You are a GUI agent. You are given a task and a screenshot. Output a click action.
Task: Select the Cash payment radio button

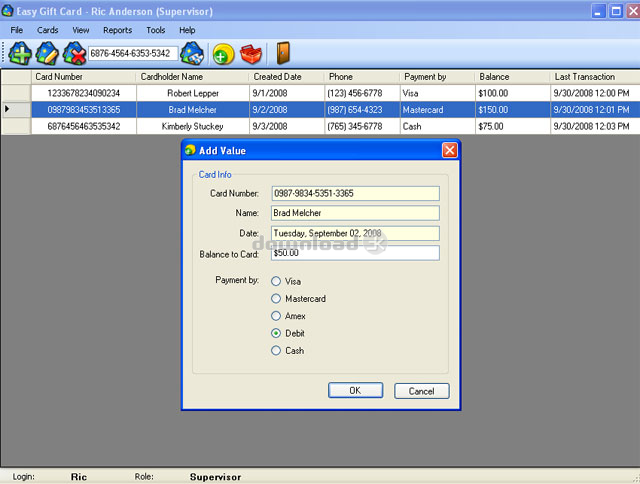point(276,351)
